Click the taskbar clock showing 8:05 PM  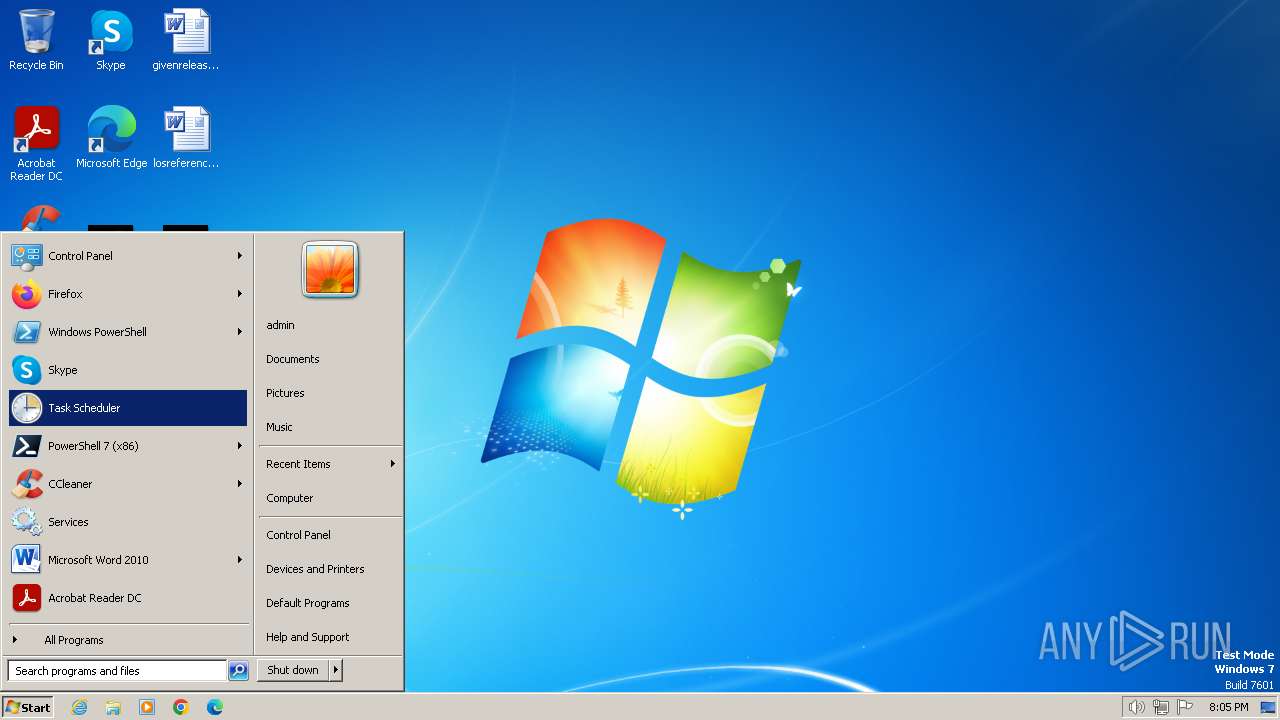[x=1228, y=707]
